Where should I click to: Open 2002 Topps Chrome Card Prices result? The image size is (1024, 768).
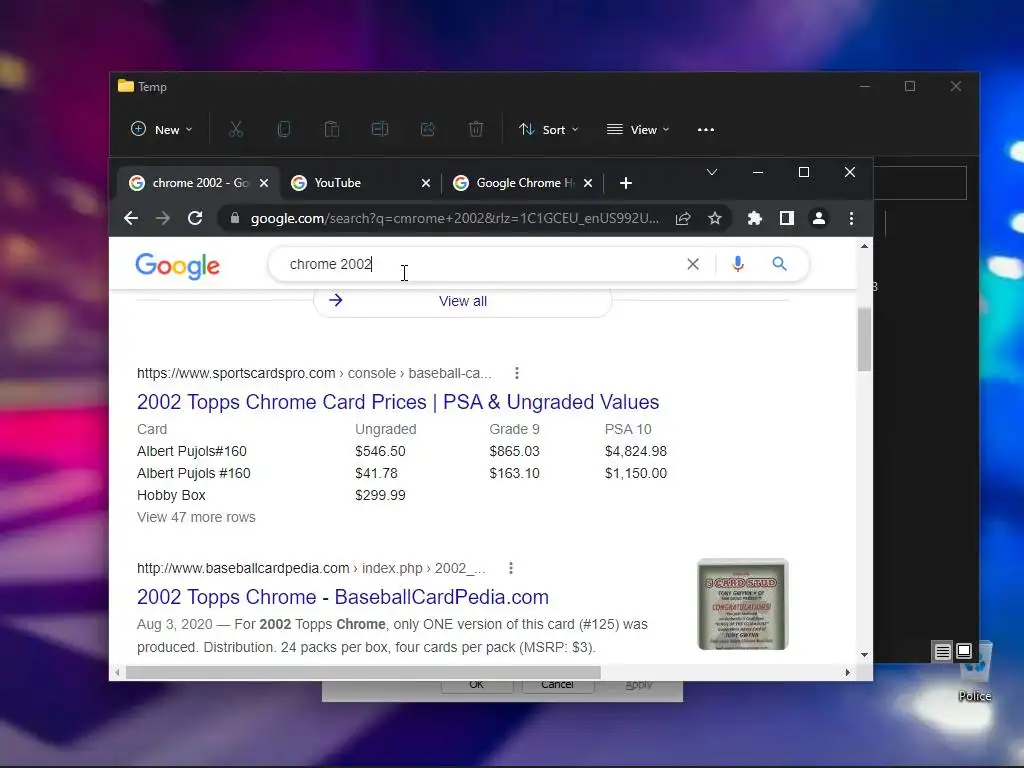coord(398,402)
